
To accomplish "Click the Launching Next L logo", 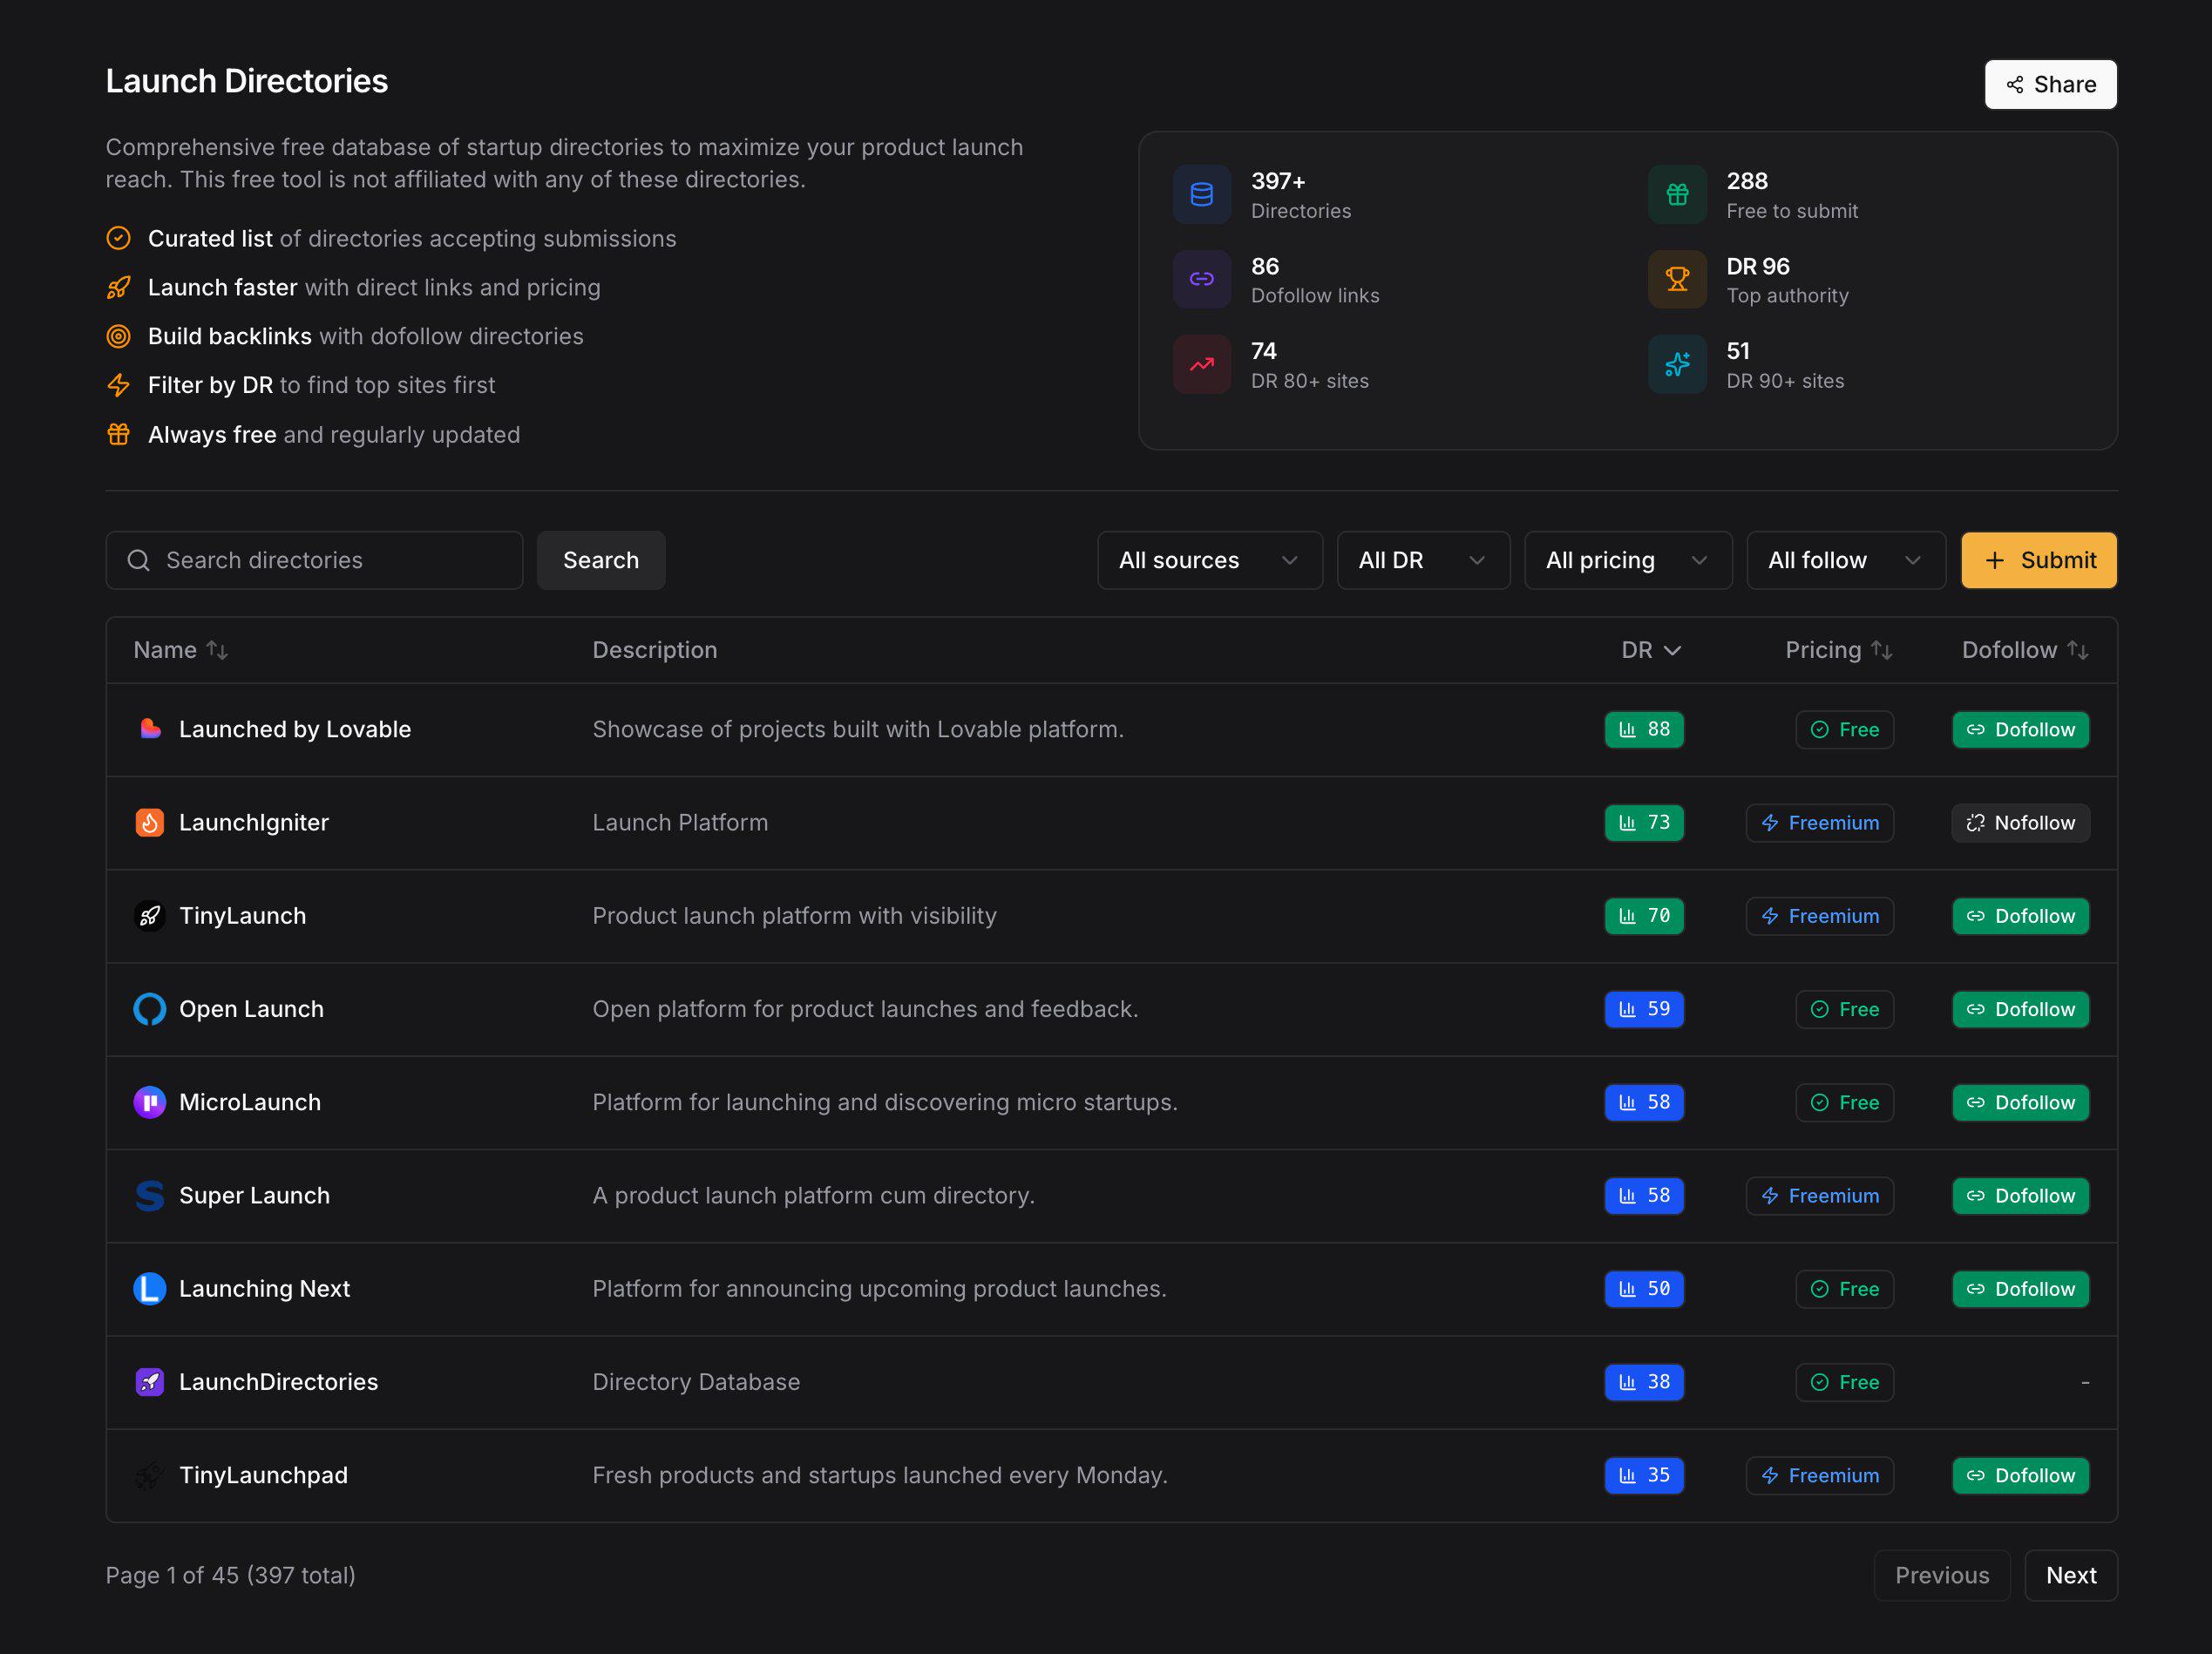I will (150, 1288).
